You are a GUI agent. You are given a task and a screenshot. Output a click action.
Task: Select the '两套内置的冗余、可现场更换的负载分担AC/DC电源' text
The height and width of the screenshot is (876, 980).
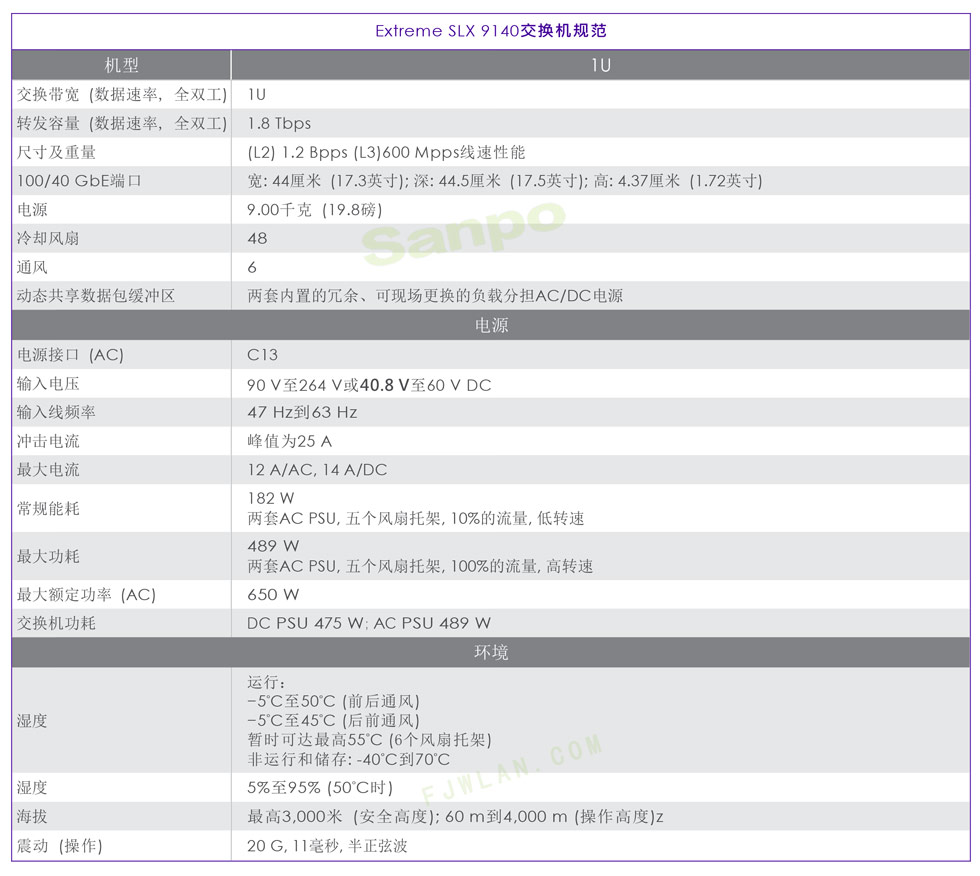(435, 296)
